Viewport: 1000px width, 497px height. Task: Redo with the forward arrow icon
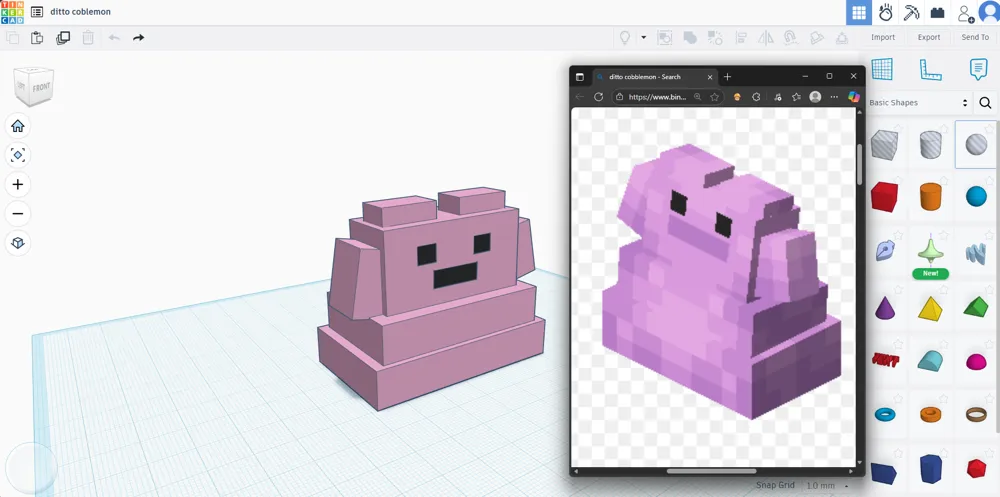138,38
